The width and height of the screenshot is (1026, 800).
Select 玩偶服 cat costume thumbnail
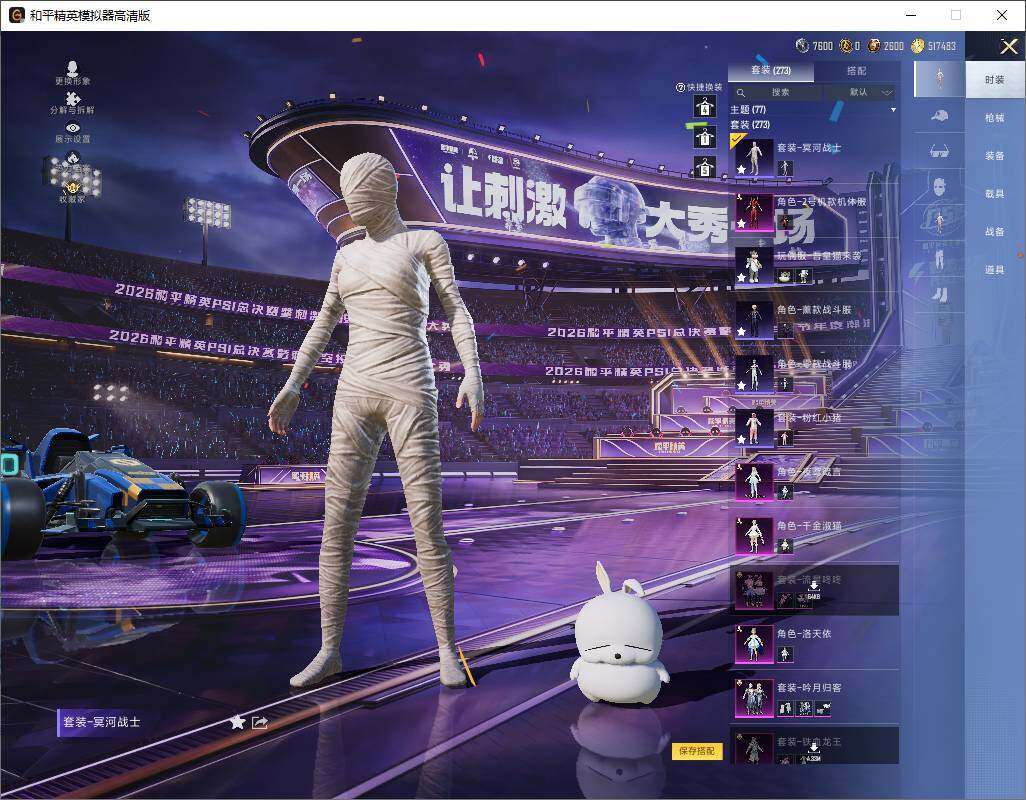tap(754, 266)
